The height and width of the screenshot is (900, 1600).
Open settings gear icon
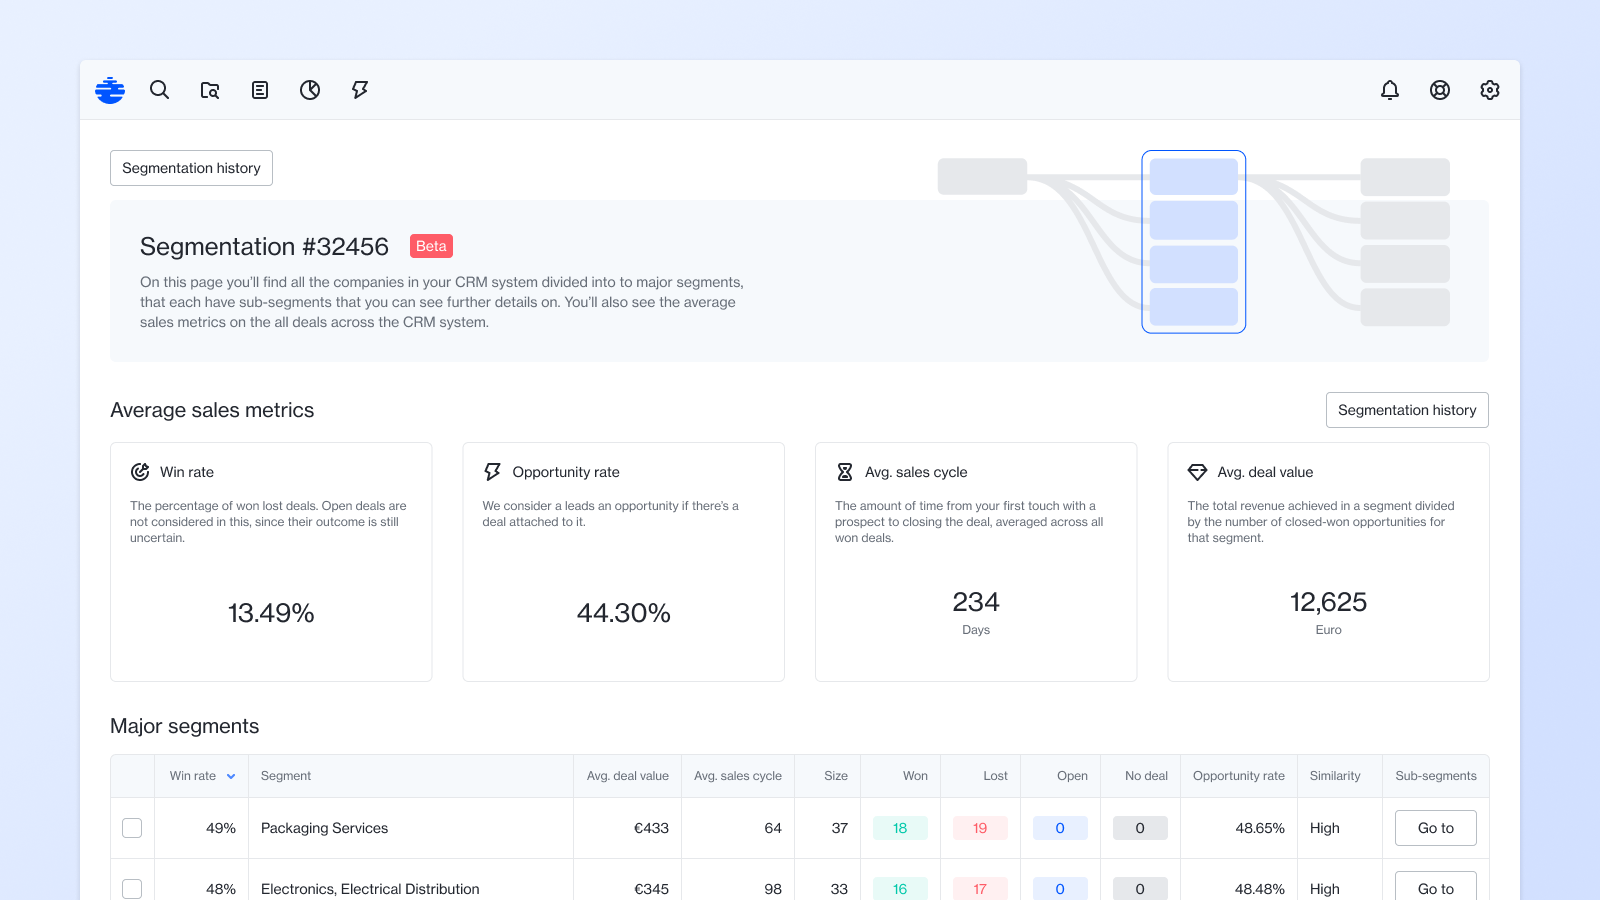coord(1490,90)
